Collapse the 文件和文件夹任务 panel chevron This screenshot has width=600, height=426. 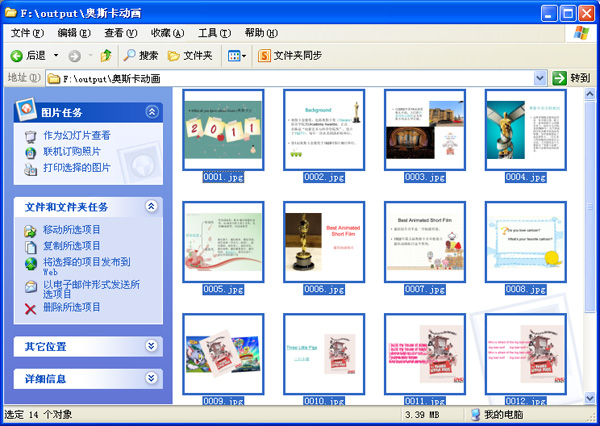coord(152,206)
